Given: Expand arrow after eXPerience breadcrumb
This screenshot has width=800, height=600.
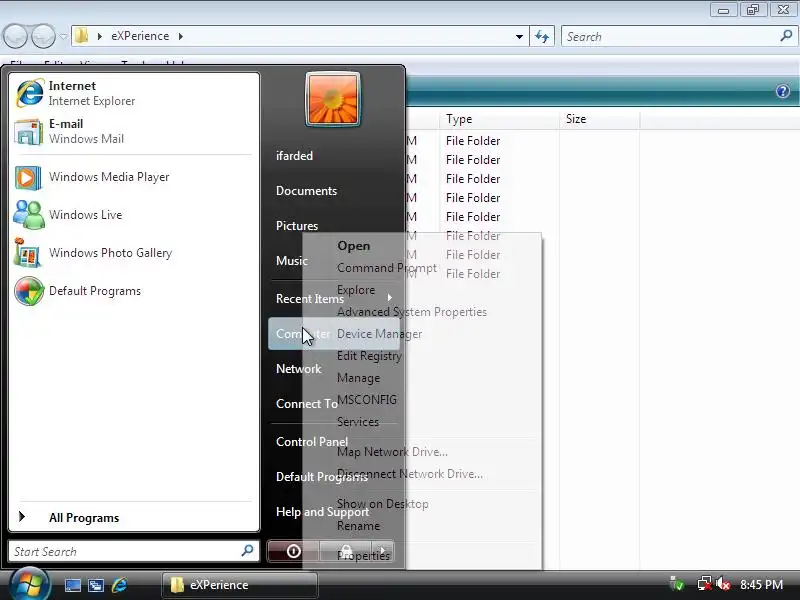Looking at the screenshot, I should click(181, 36).
